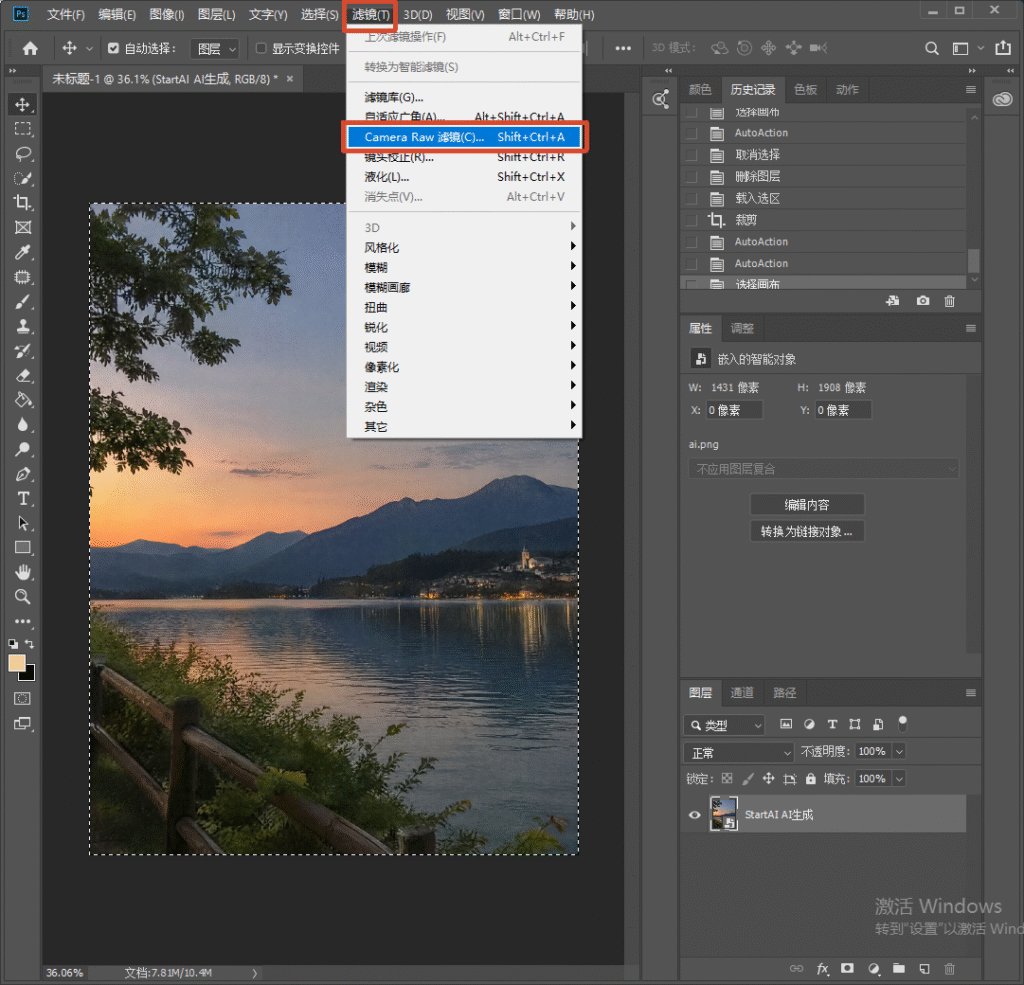
Task: Delete the current history state with trash icon
Action: pos(950,301)
